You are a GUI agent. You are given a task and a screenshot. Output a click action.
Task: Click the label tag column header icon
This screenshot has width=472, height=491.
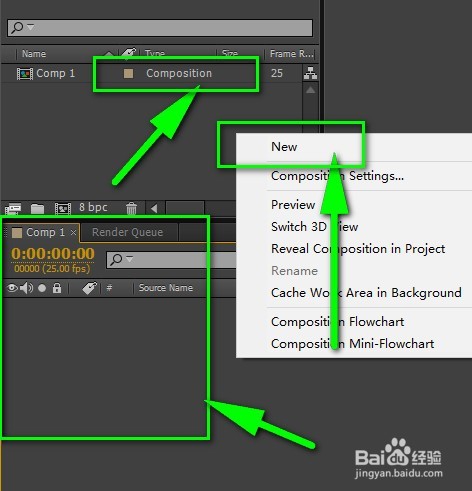128,53
